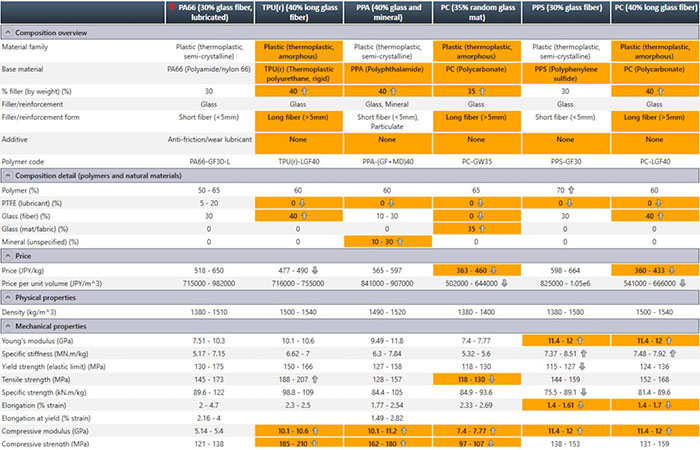
Task: Select TPU(r) (40% long glass fiber) column header
Action: tap(299, 12)
